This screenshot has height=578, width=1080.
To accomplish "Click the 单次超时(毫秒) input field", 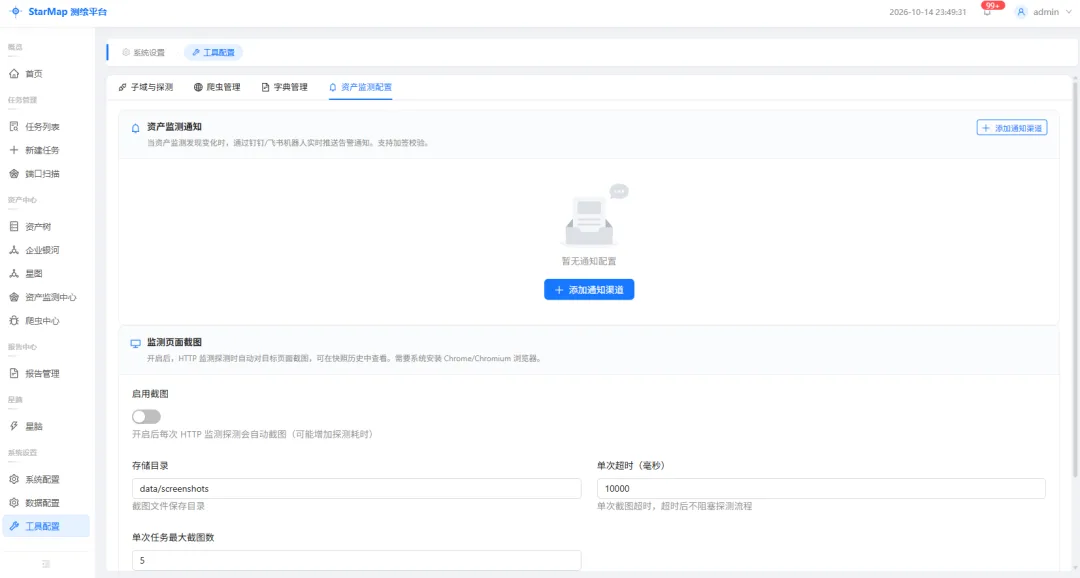I will pyautogui.click(x=821, y=488).
